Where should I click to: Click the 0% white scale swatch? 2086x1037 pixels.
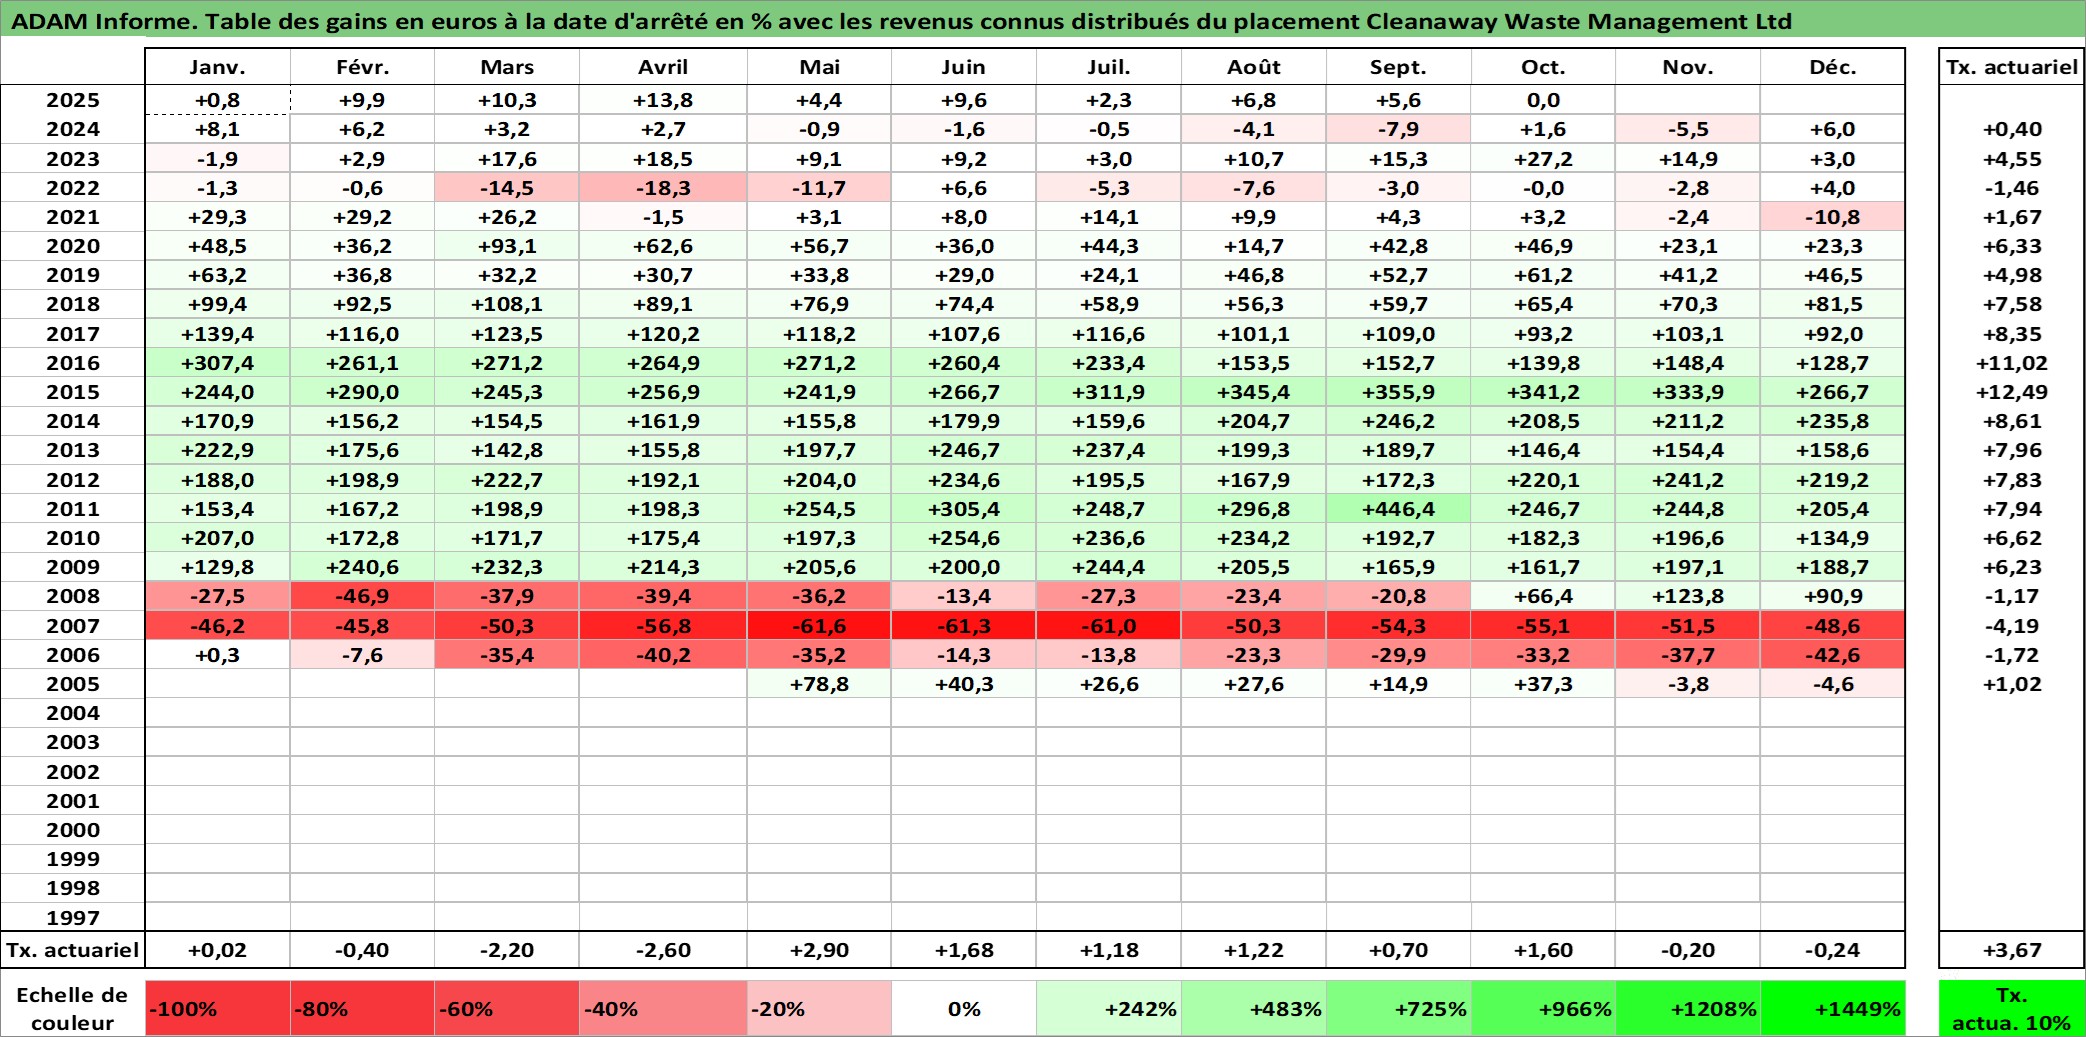(x=964, y=1008)
